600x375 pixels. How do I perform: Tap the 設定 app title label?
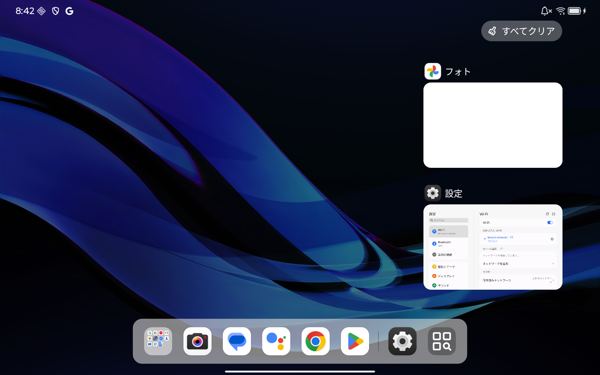(x=454, y=194)
